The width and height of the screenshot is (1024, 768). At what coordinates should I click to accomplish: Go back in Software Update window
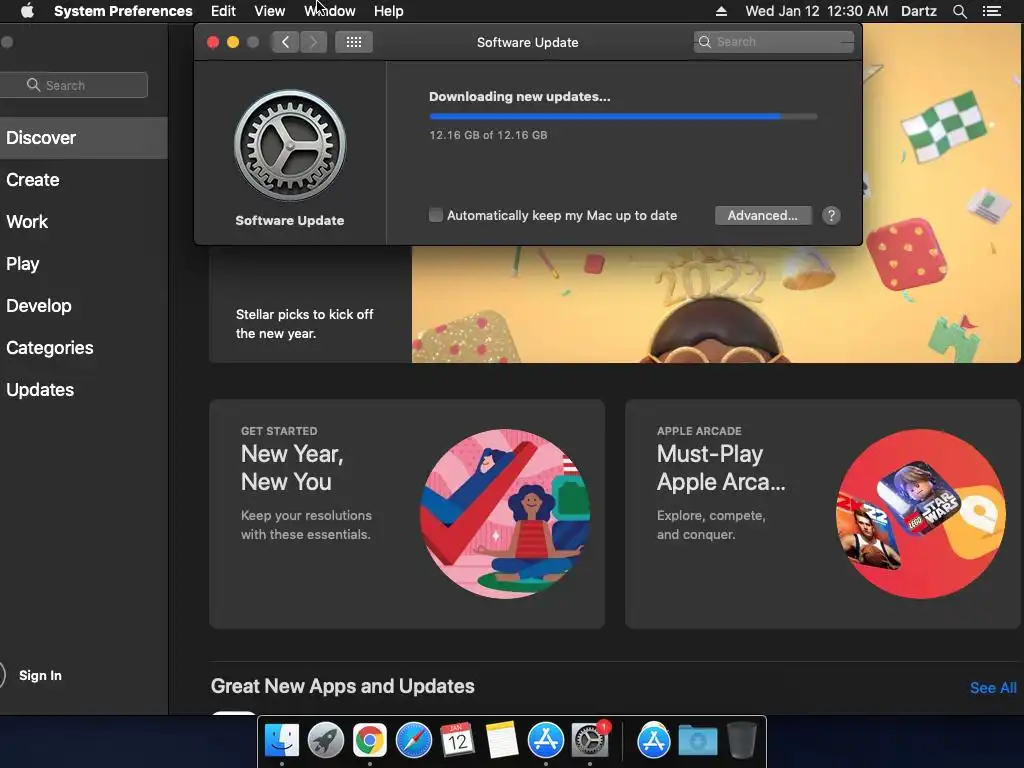[x=285, y=42]
